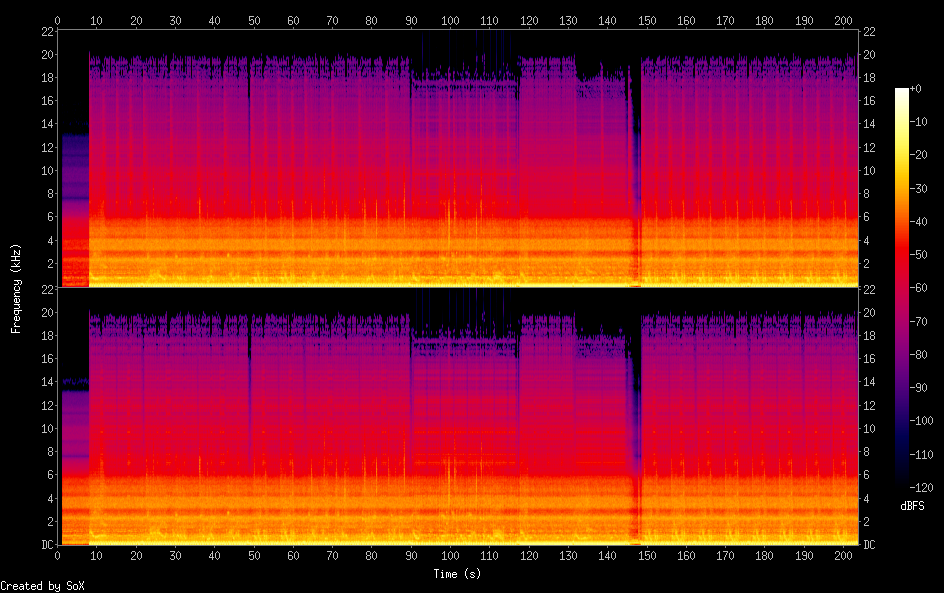Click "150" on the bottom time axis

click(x=647, y=556)
